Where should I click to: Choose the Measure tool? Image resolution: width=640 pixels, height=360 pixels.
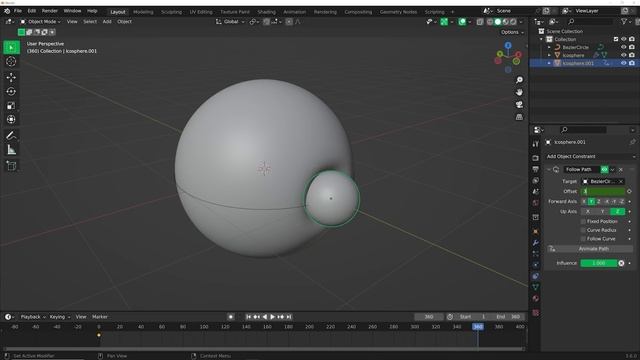point(11,150)
